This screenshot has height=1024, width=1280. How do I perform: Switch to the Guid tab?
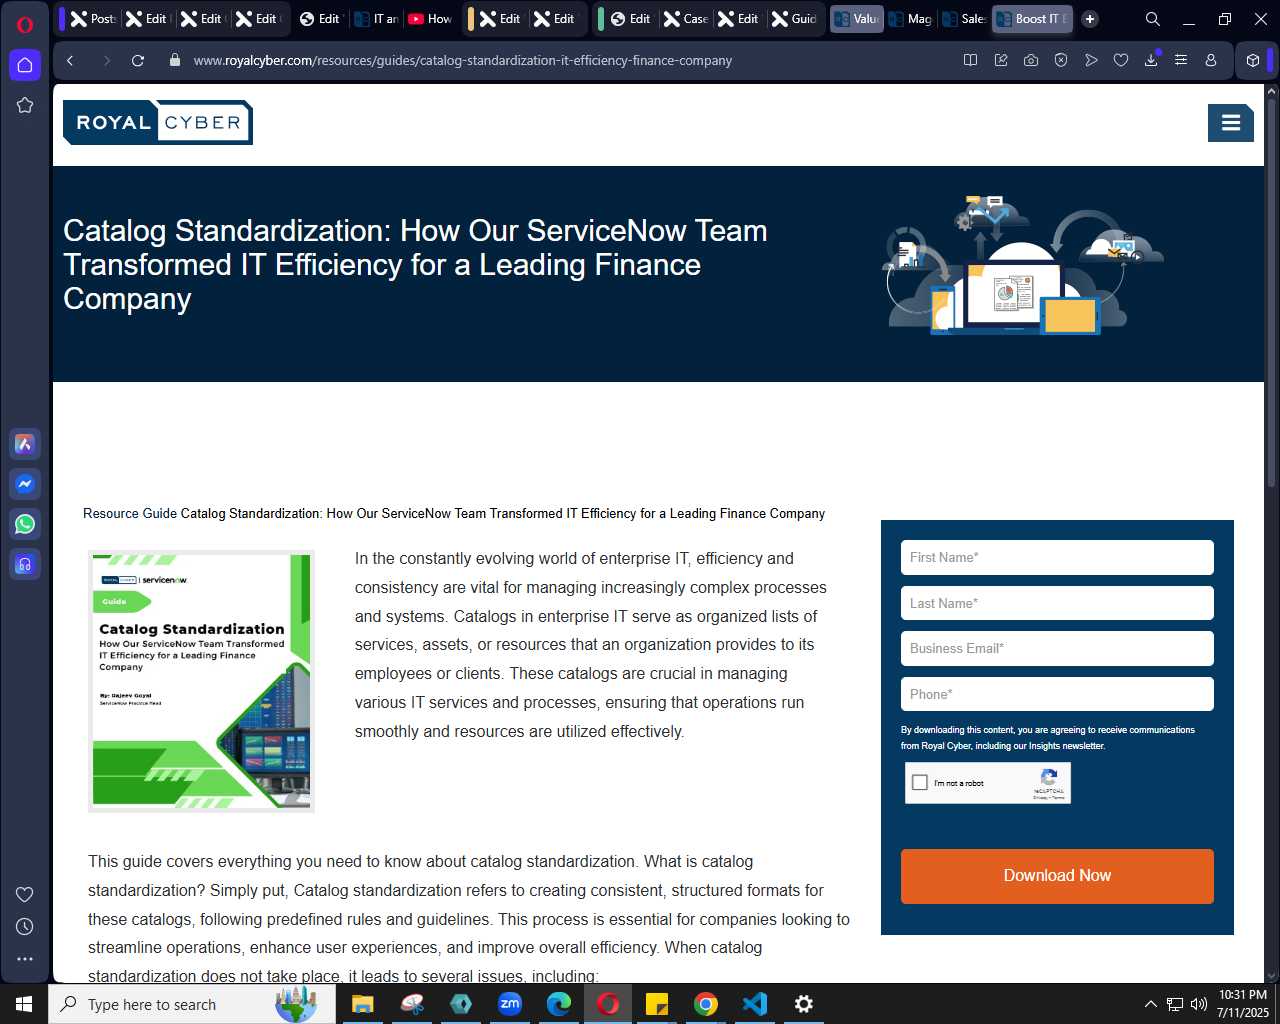(794, 19)
